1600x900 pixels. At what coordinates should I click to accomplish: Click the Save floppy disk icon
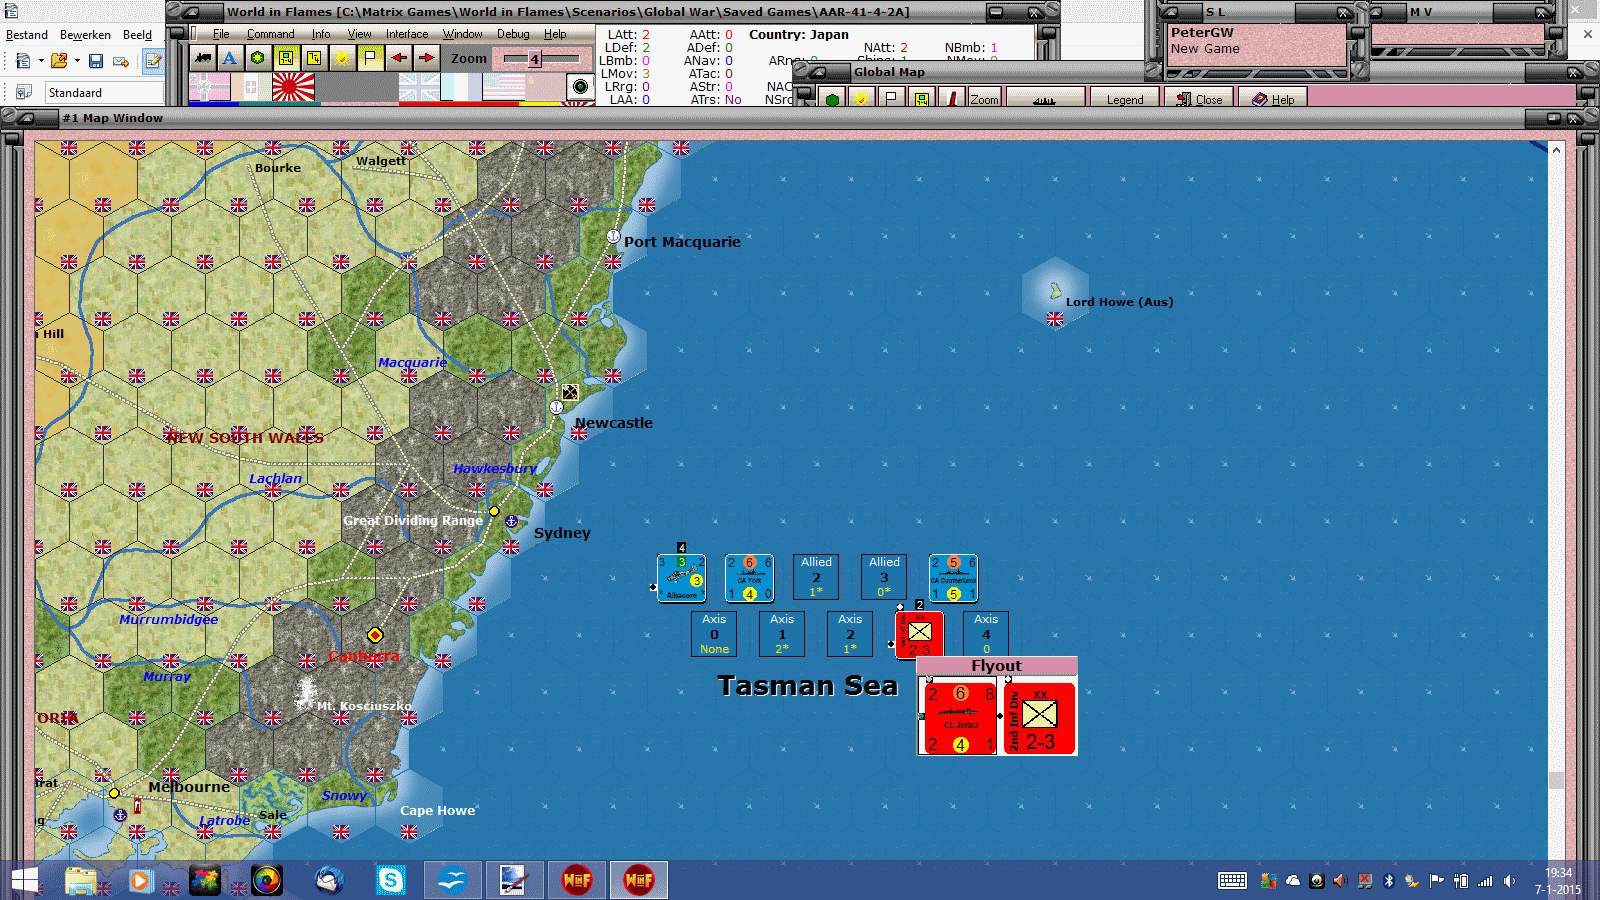click(96, 61)
